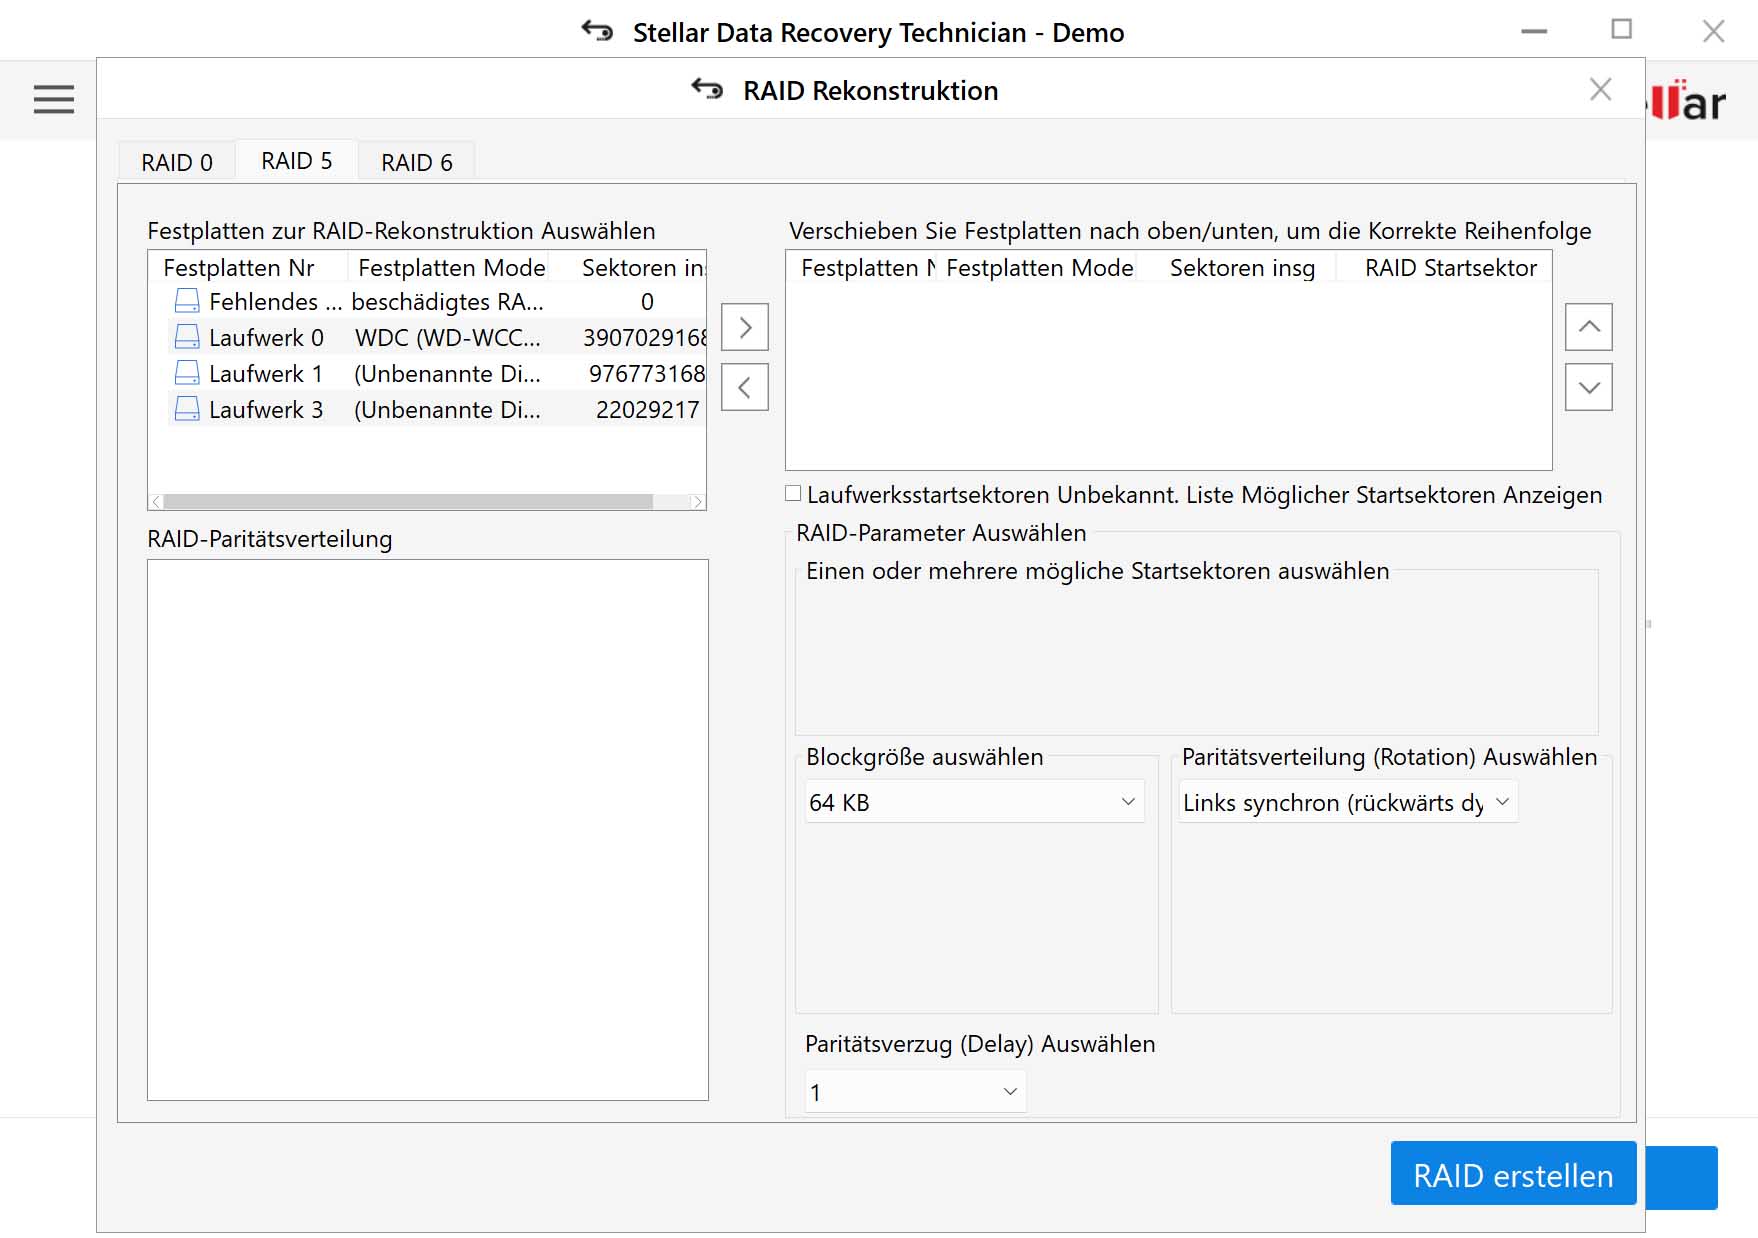This screenshot has width=1758, height=1238.
Task: Click left arrow of disk list scrollbar
Action: (x=156, y=501)
